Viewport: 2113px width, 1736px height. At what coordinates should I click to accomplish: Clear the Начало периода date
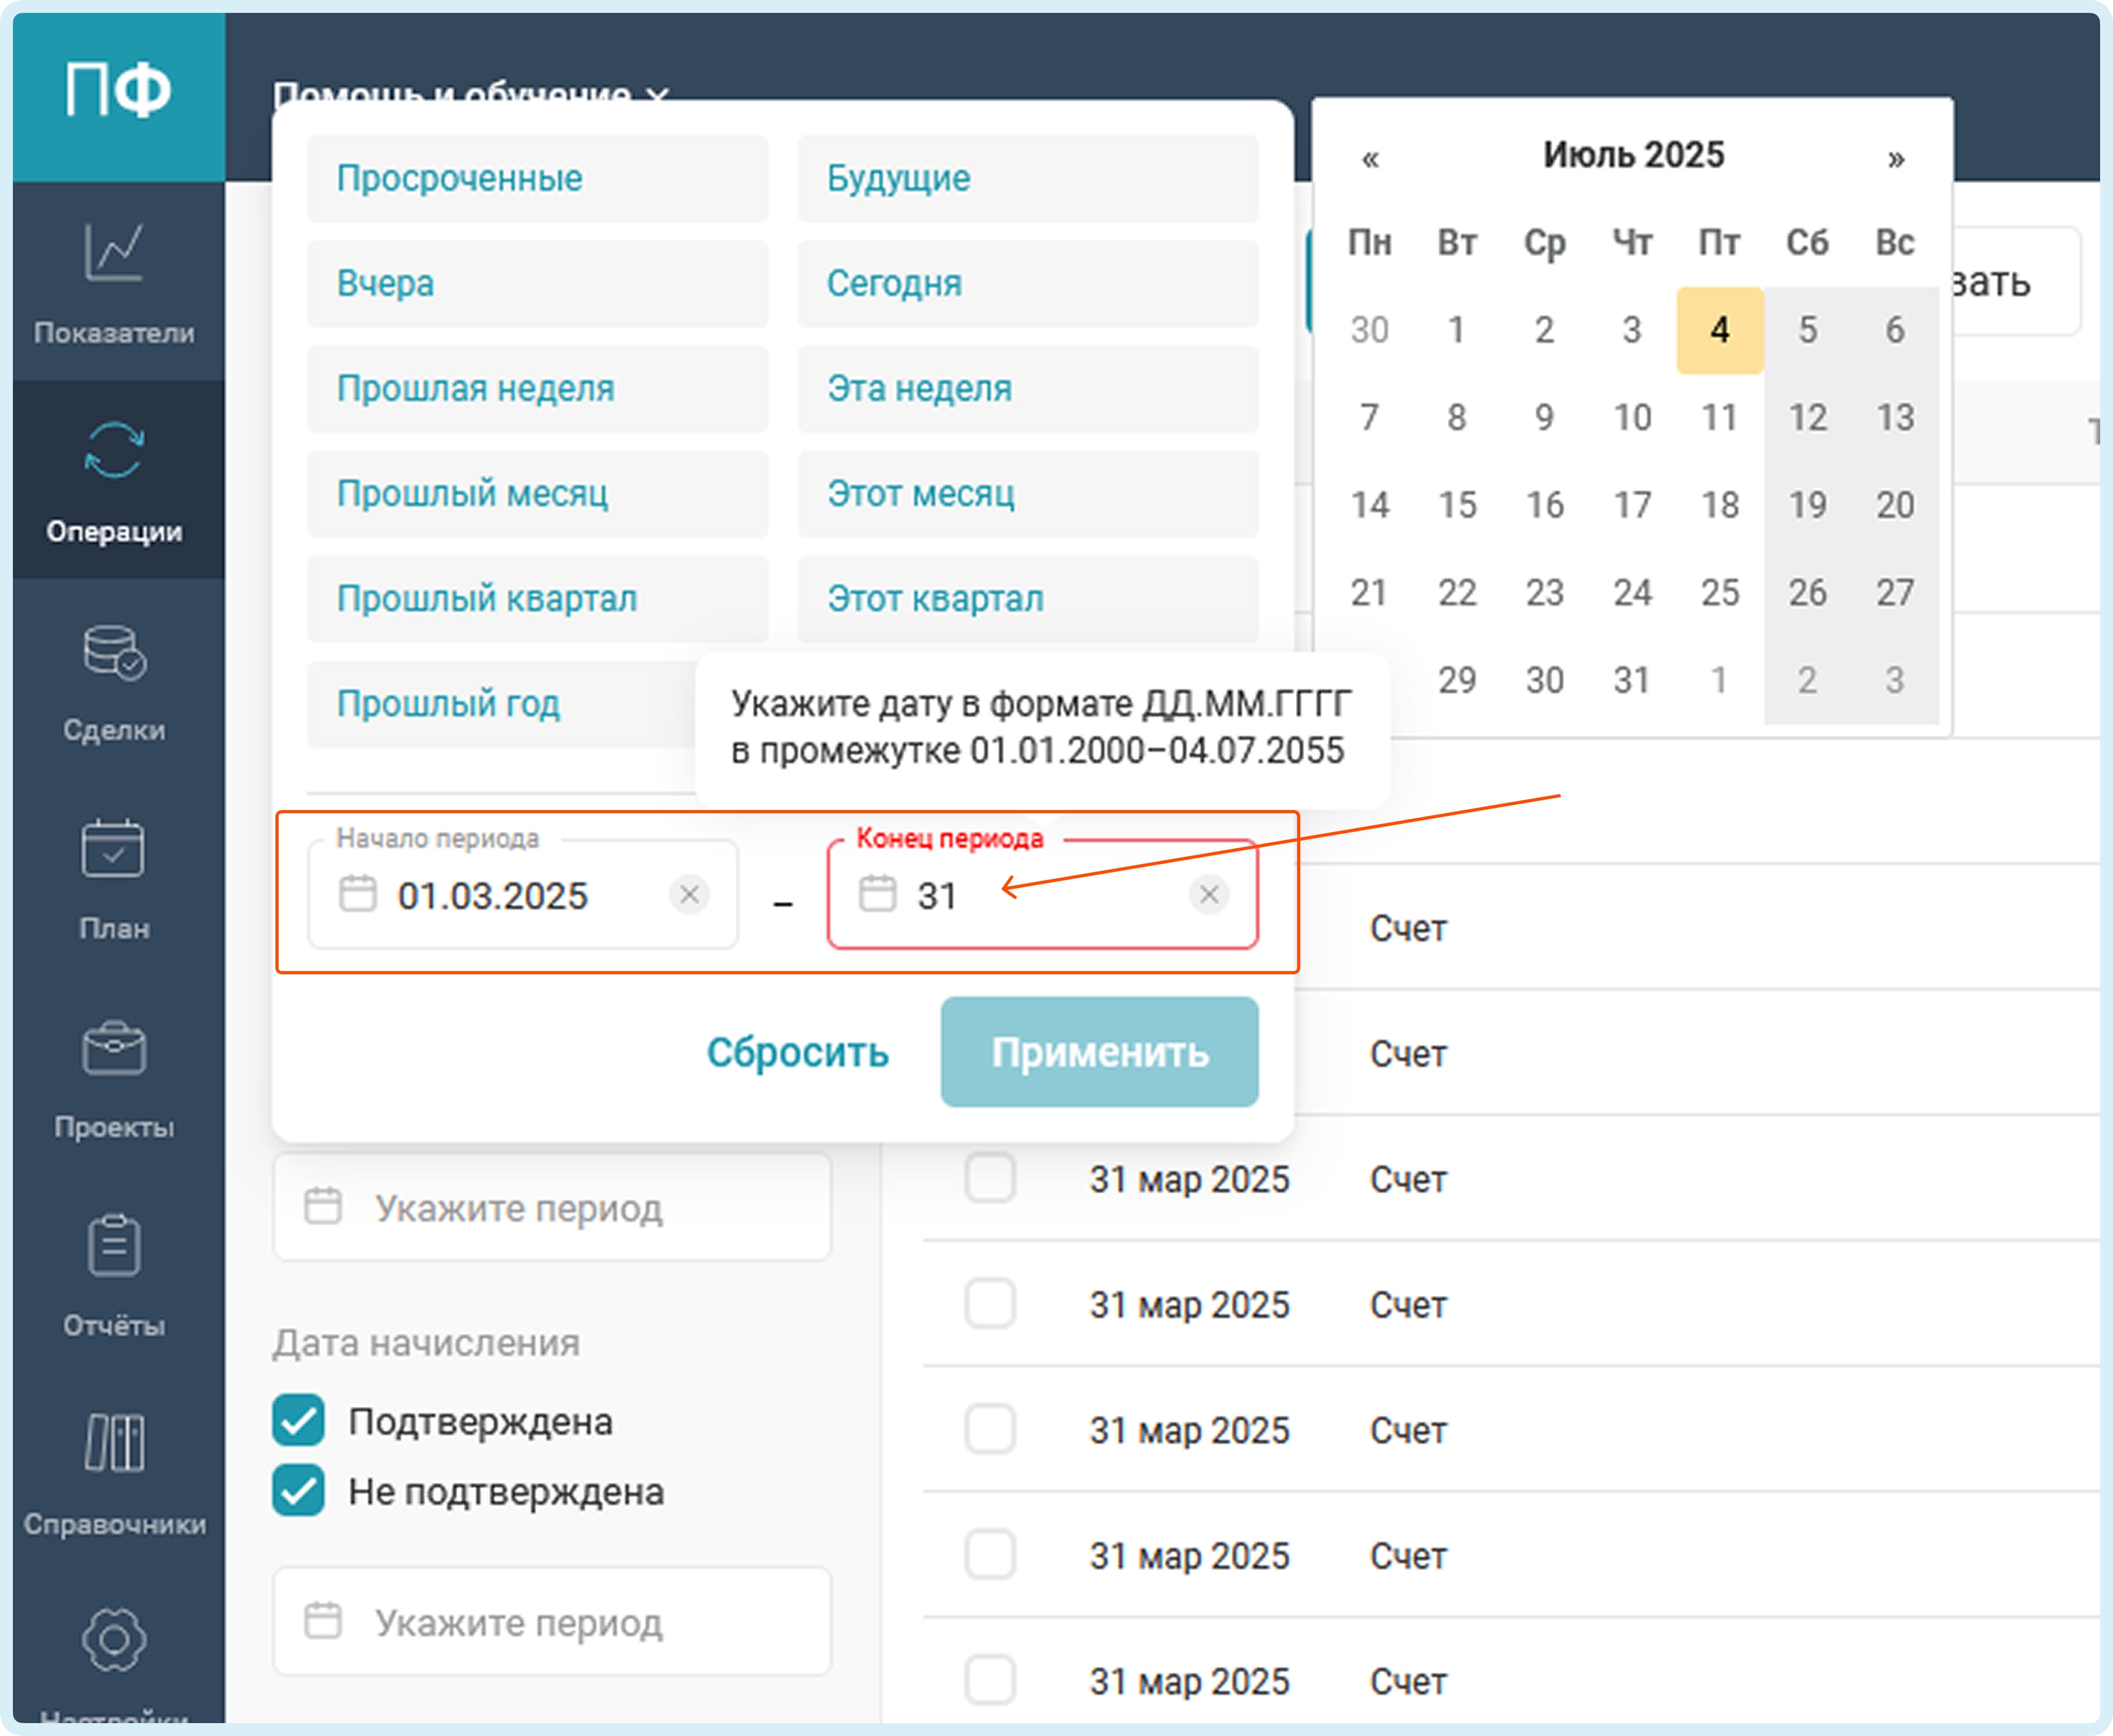(689, 894)
